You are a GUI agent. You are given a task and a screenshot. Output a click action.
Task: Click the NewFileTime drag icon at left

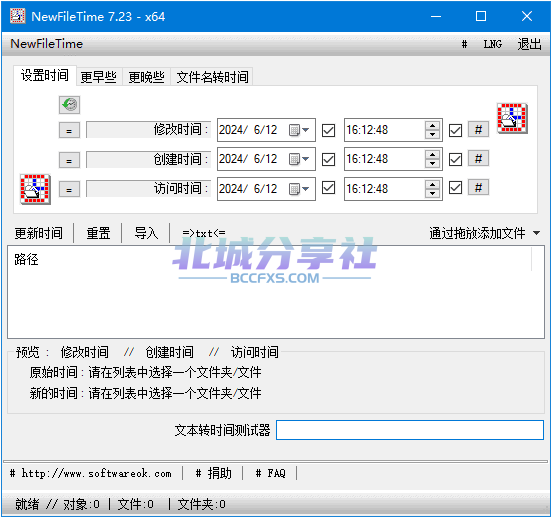coord(35,189)
